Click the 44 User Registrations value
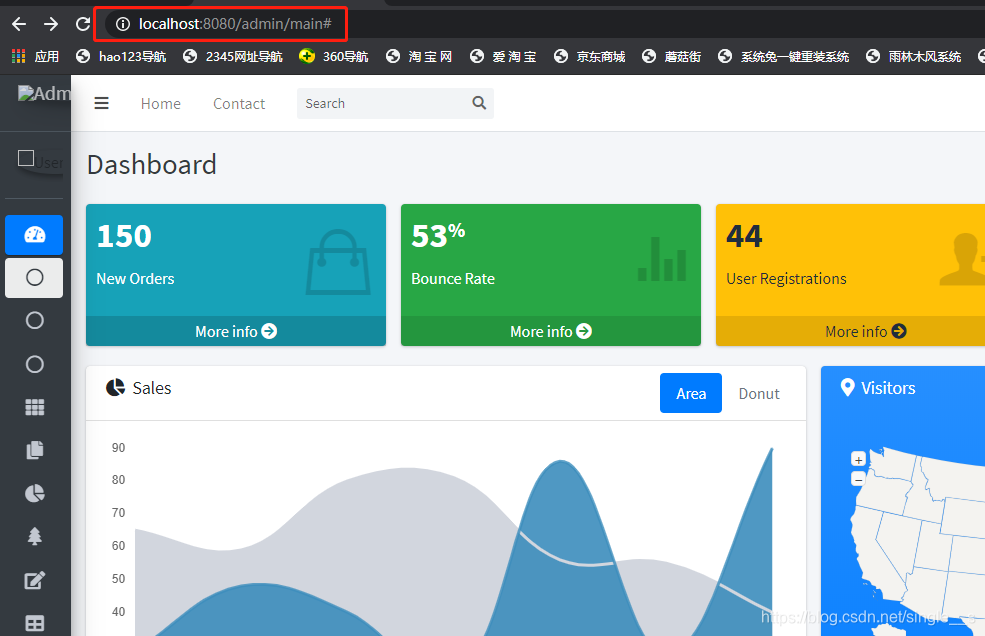985x636 pixels. (744, 236)
